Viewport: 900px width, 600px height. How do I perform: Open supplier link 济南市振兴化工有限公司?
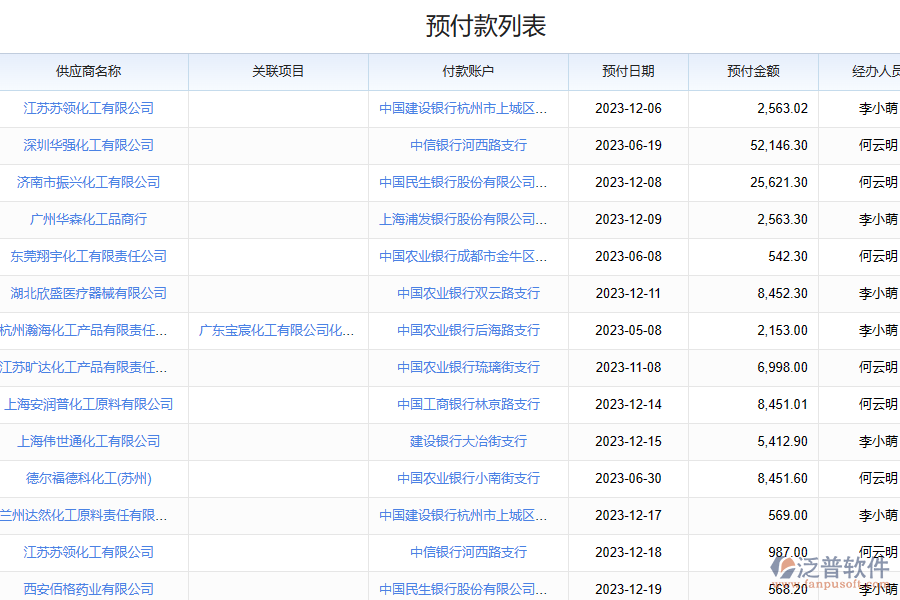pyautogui.click(x=89, y=182)
